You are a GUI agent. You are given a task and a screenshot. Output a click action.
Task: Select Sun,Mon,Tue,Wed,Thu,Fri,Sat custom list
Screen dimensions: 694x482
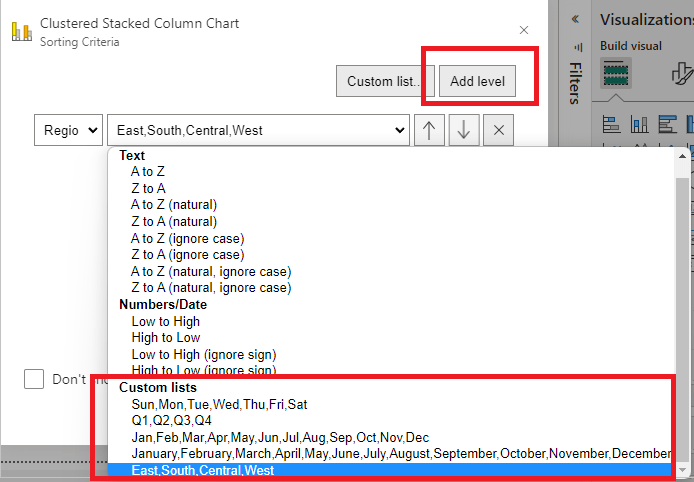(x=219, y=404)
